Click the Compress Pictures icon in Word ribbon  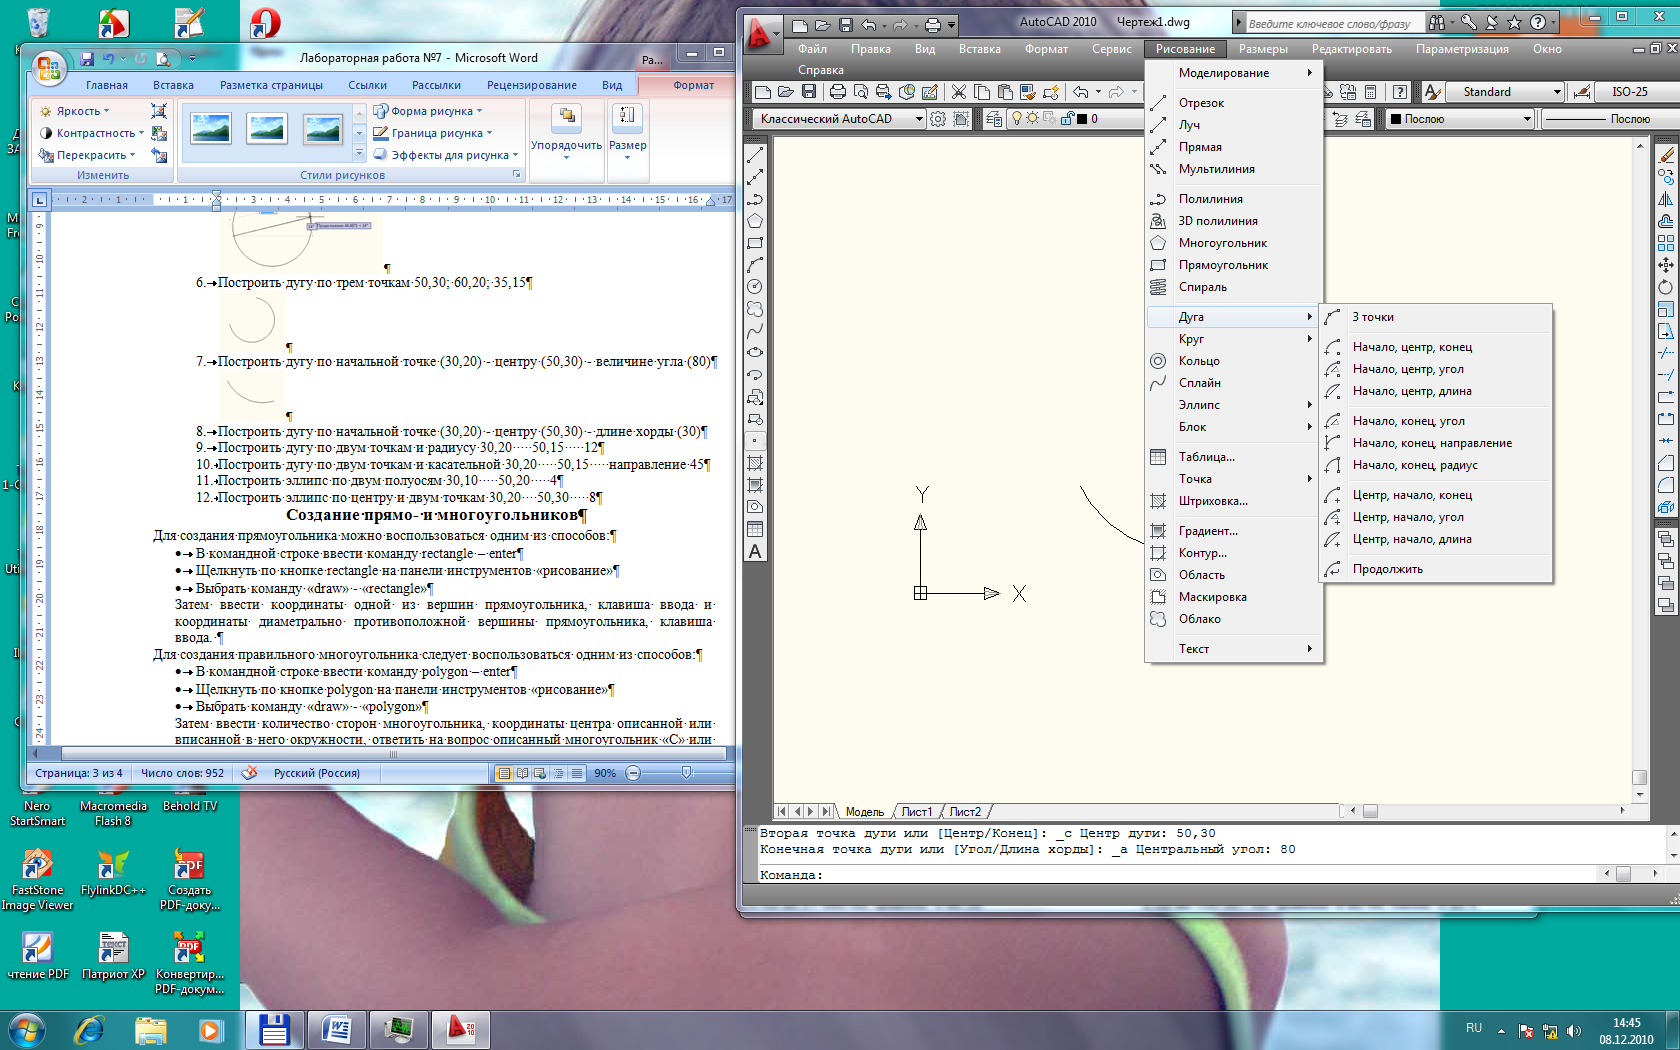[x=159, y=111]
